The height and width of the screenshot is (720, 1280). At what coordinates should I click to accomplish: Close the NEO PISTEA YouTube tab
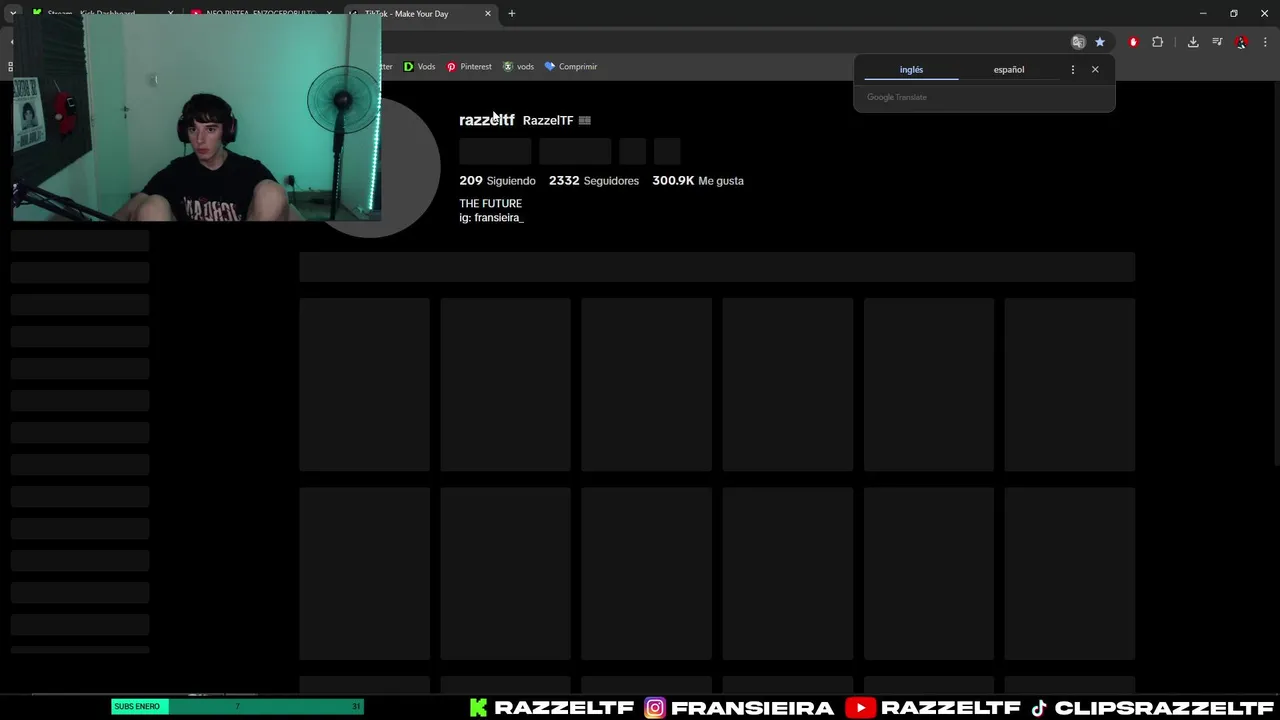[329, 14]
